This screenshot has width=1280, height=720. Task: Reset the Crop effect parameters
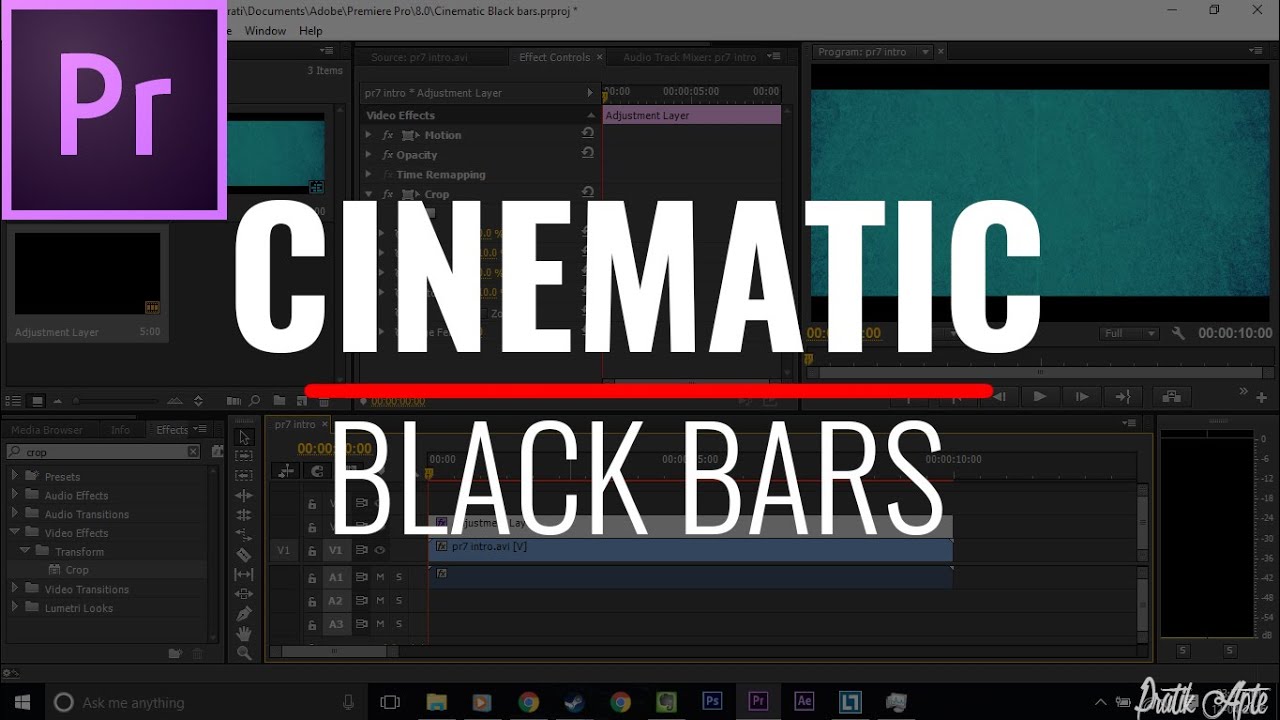pyautogui.click(x=588, y=193)
